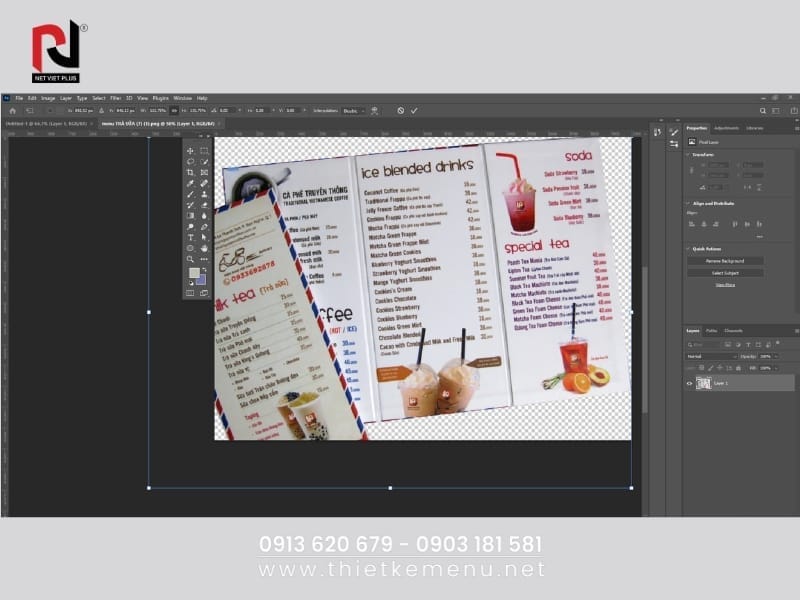Viewport: 800px width, 600px height.
Task: Open the Opacity dropdown in Layers panel
Action: click(775, 356)
